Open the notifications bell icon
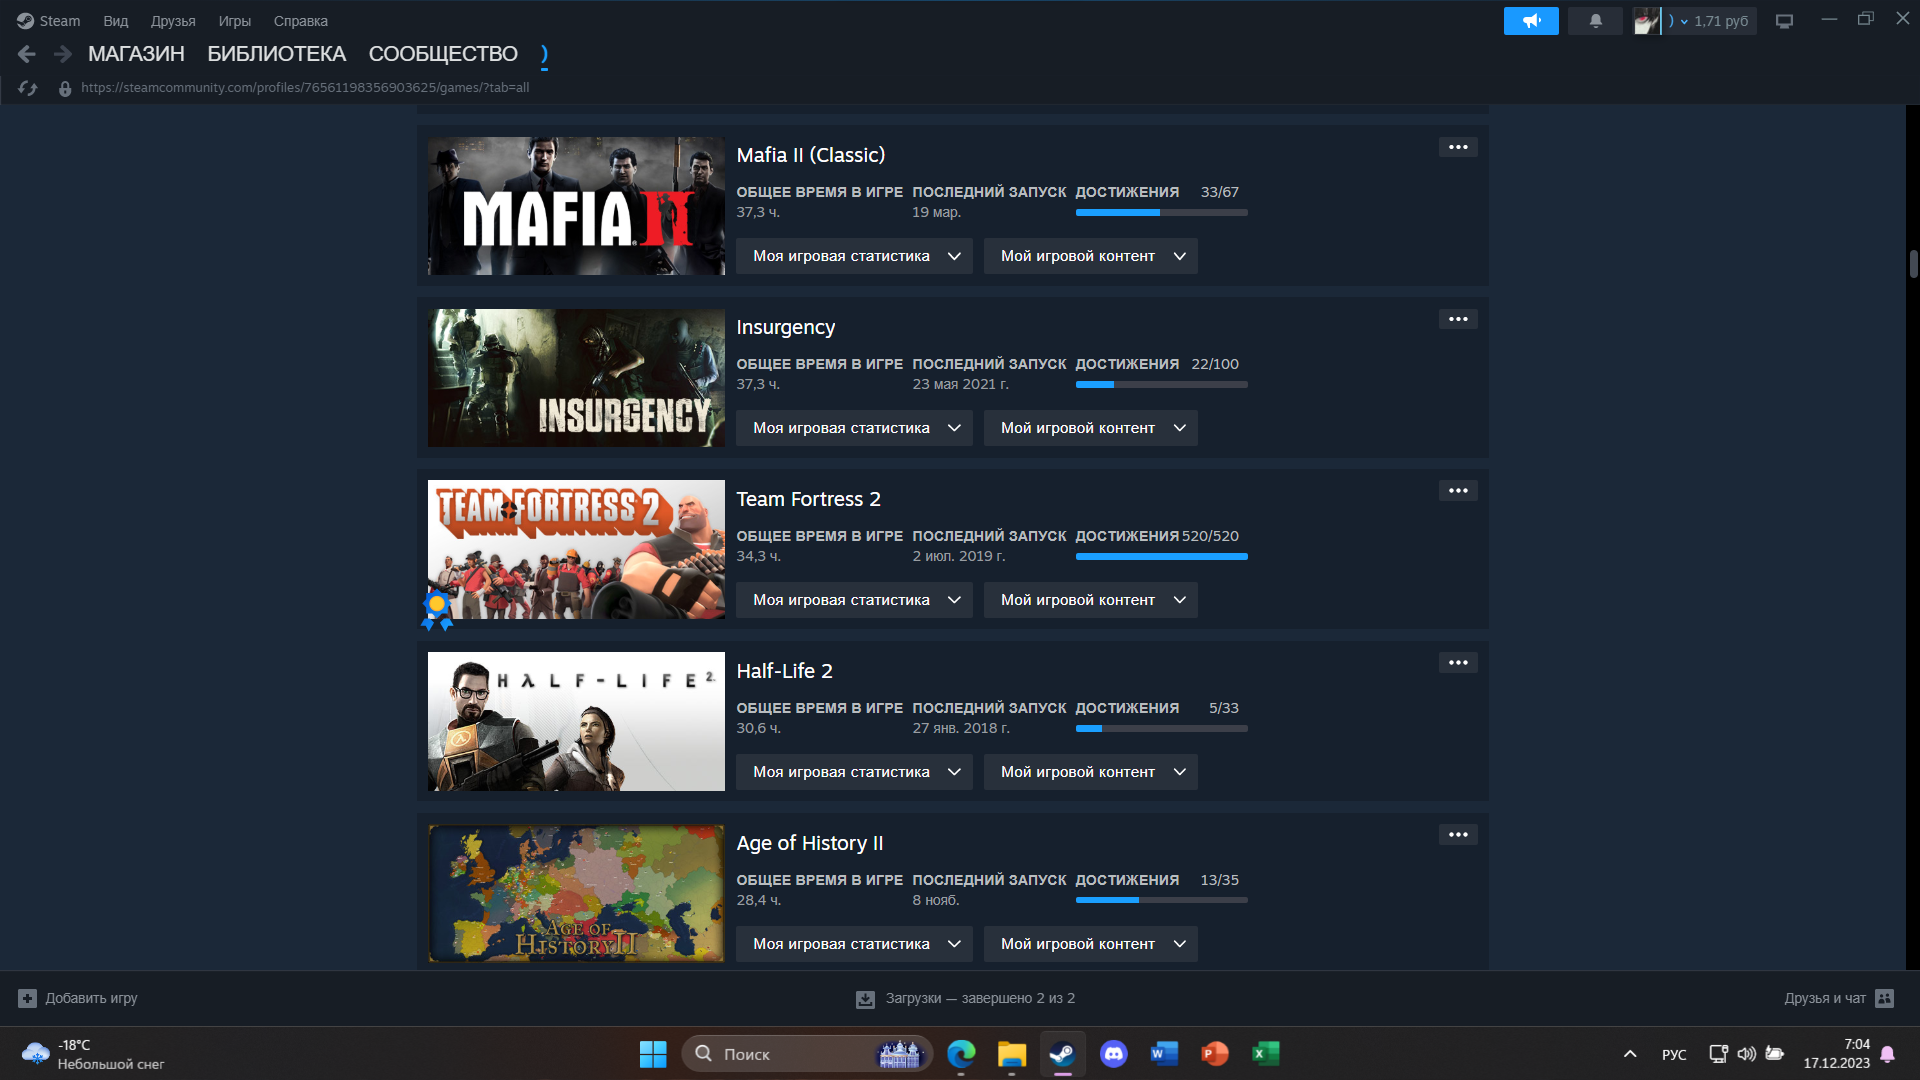Screen dimensions: 1920x1080 pyautogui.click(x=1595, y=21)
